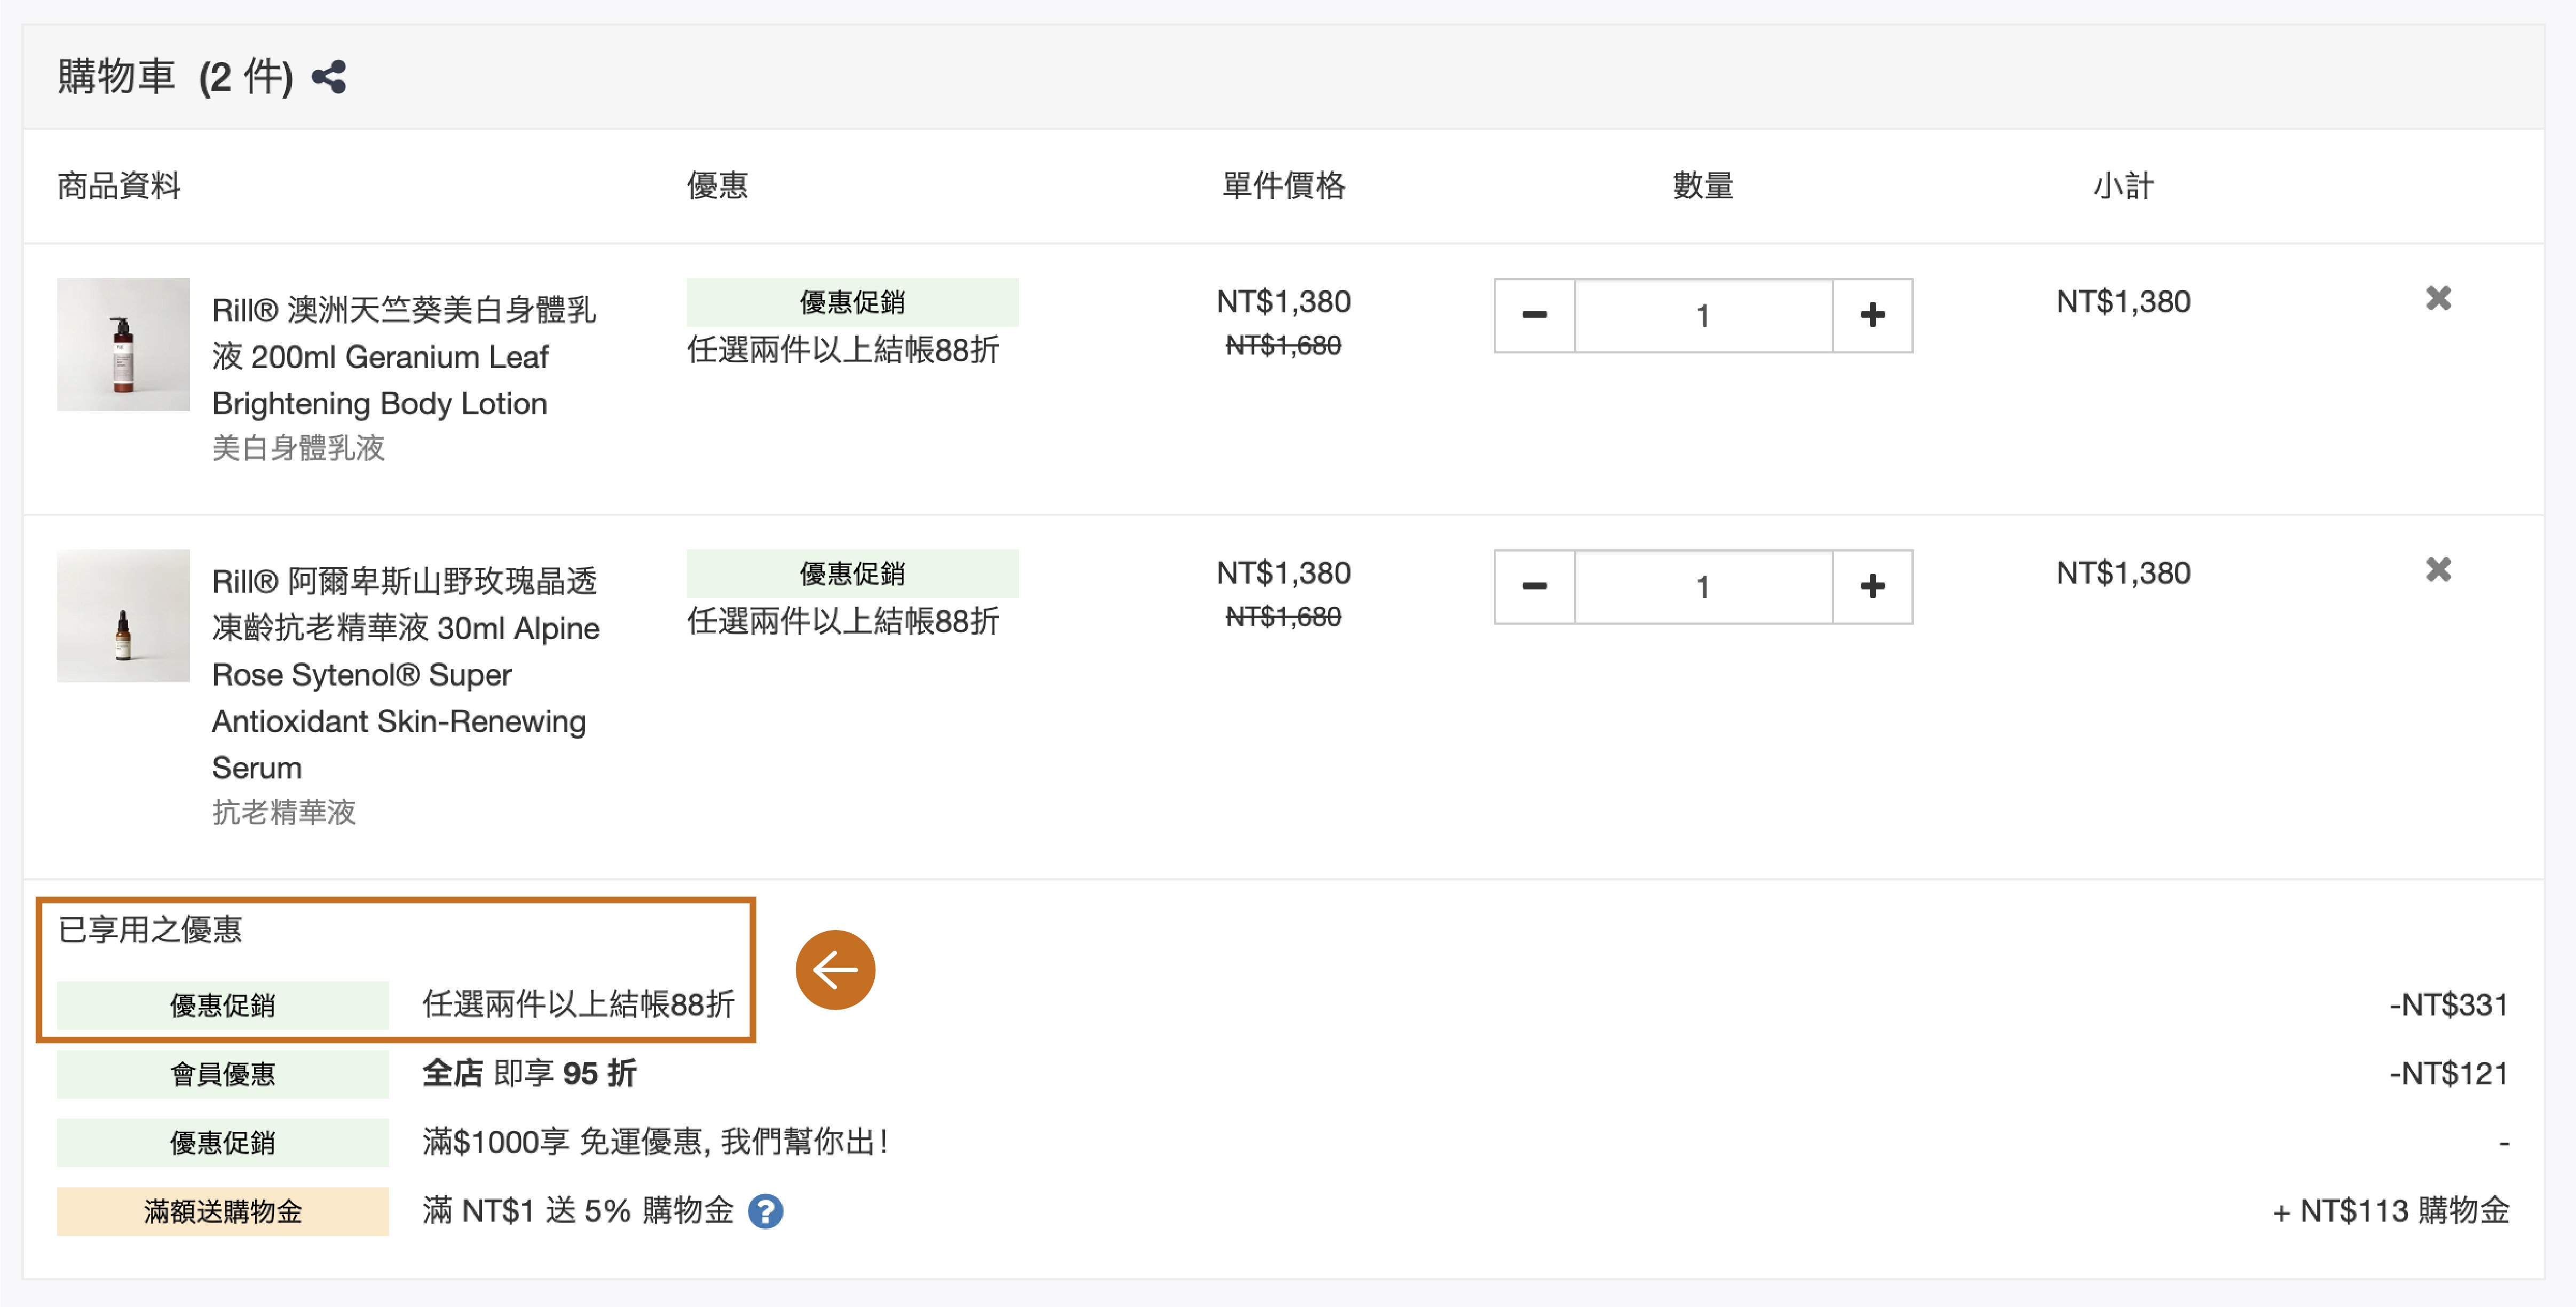Click the body lotion product thumbnail
The height and width of the screenshot is (1307, 2576).
click(123, 344)
